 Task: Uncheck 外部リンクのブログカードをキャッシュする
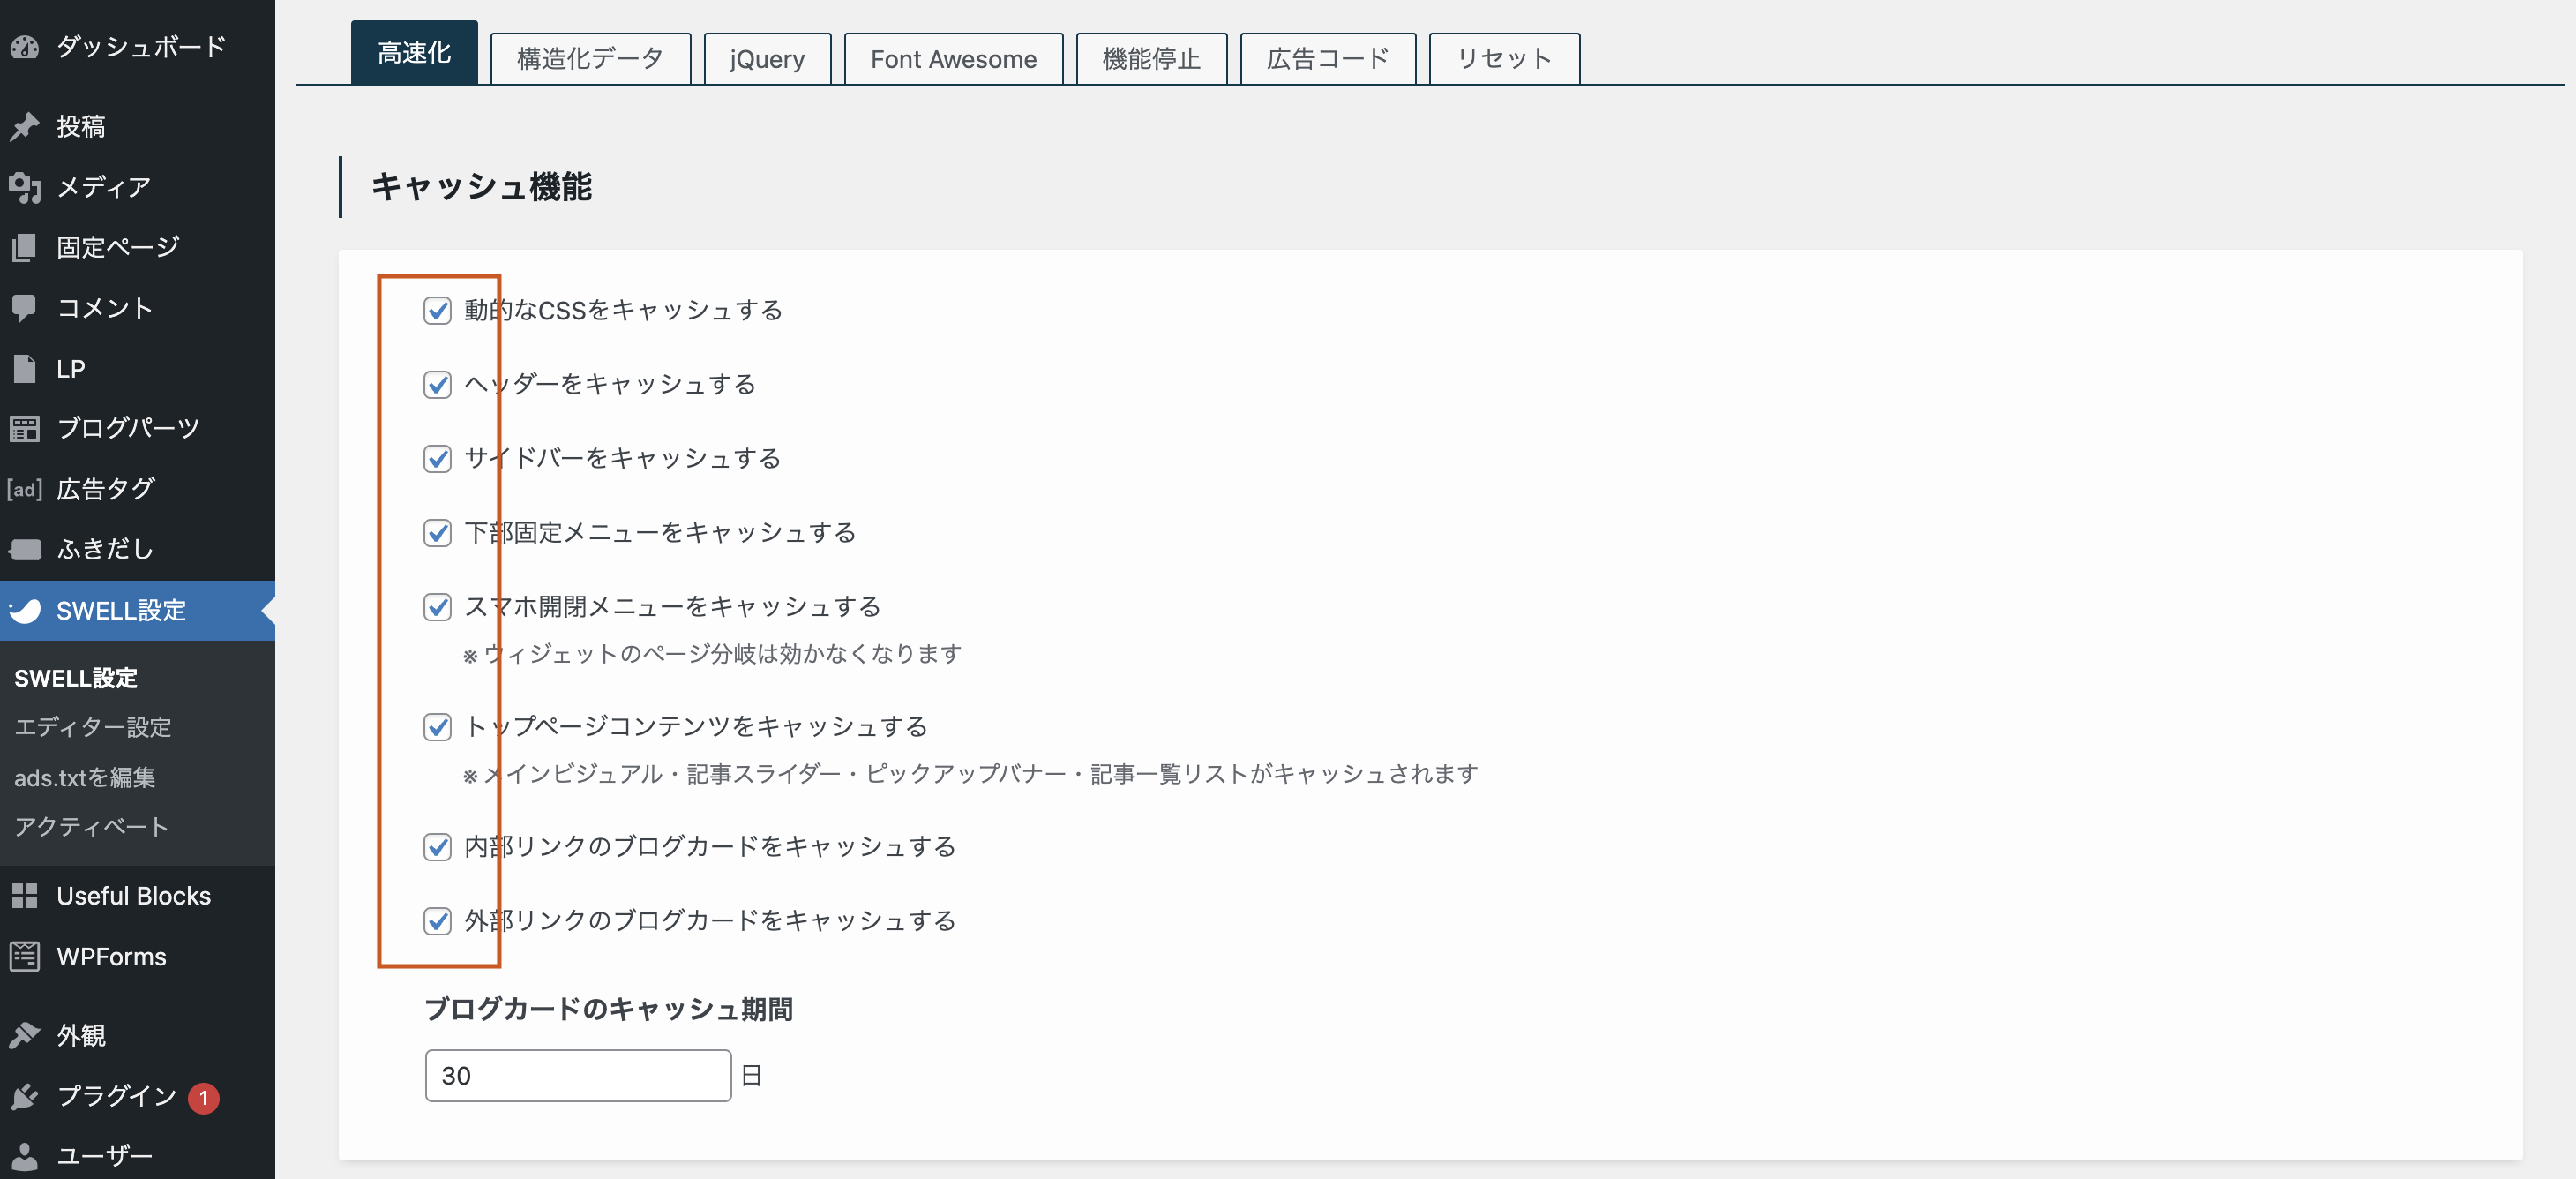pyautogui.click(x=437, y=920)
